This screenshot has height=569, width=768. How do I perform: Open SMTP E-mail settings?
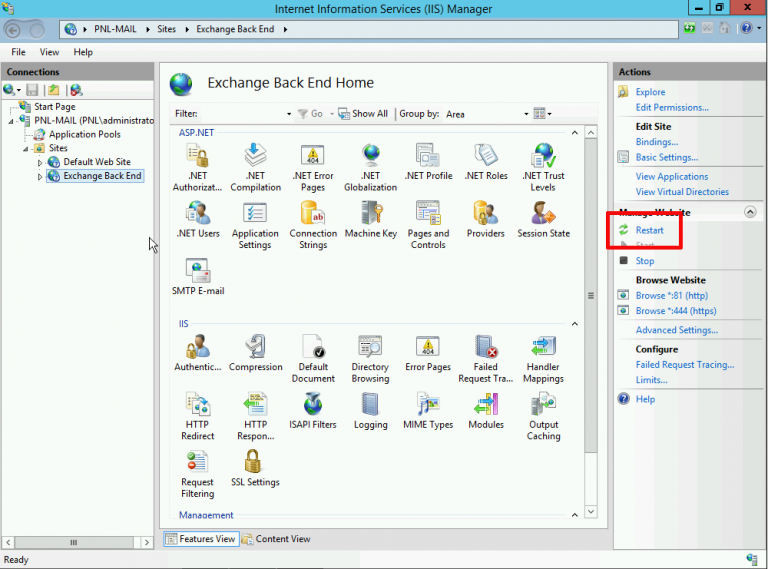coord(198,277)
